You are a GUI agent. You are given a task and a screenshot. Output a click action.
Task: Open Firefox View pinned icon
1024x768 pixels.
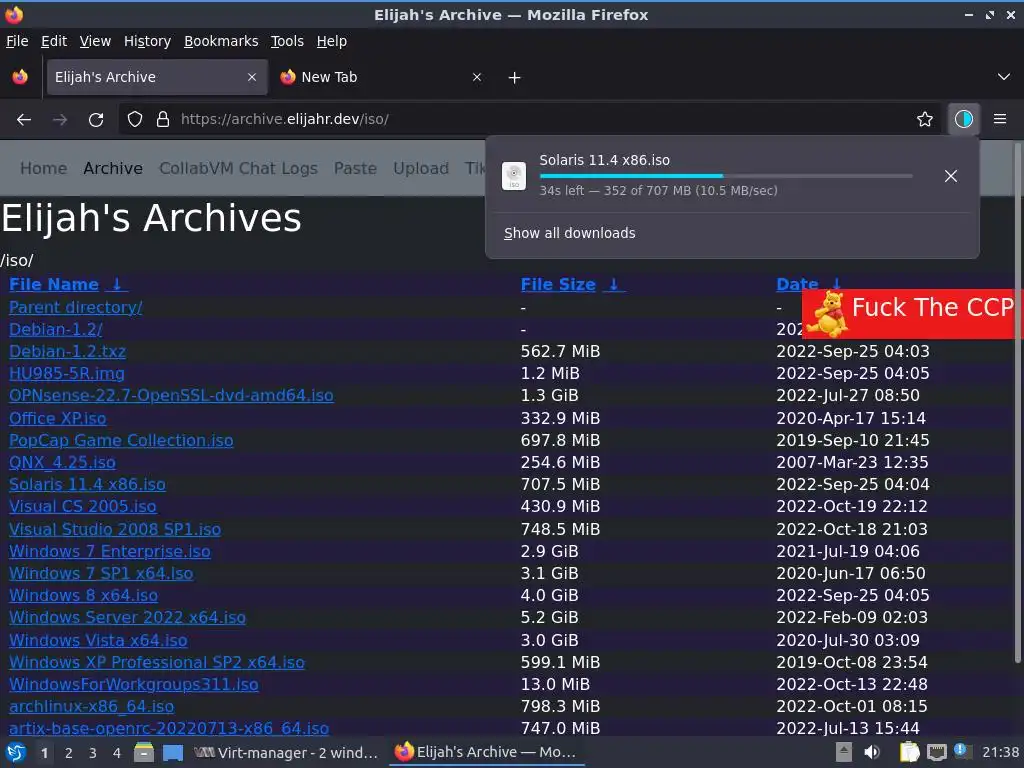tap(20, 77)
